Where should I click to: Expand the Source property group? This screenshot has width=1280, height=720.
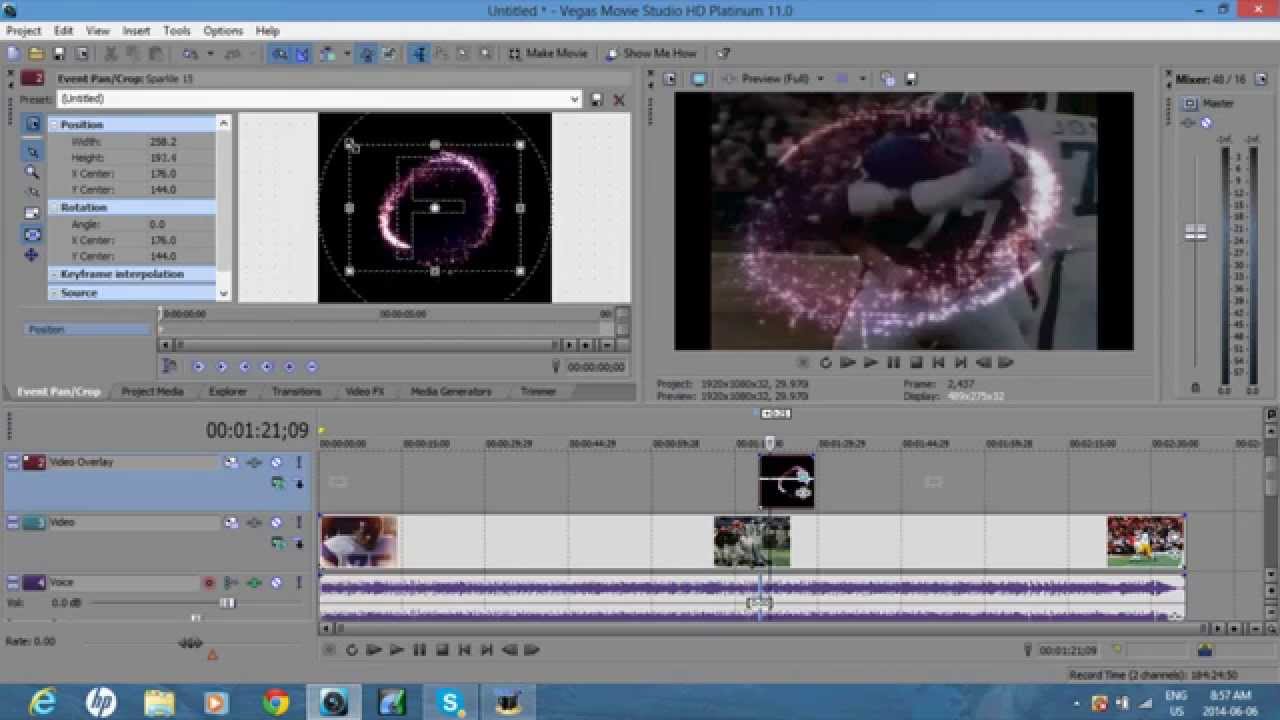(x=54, y=293)
